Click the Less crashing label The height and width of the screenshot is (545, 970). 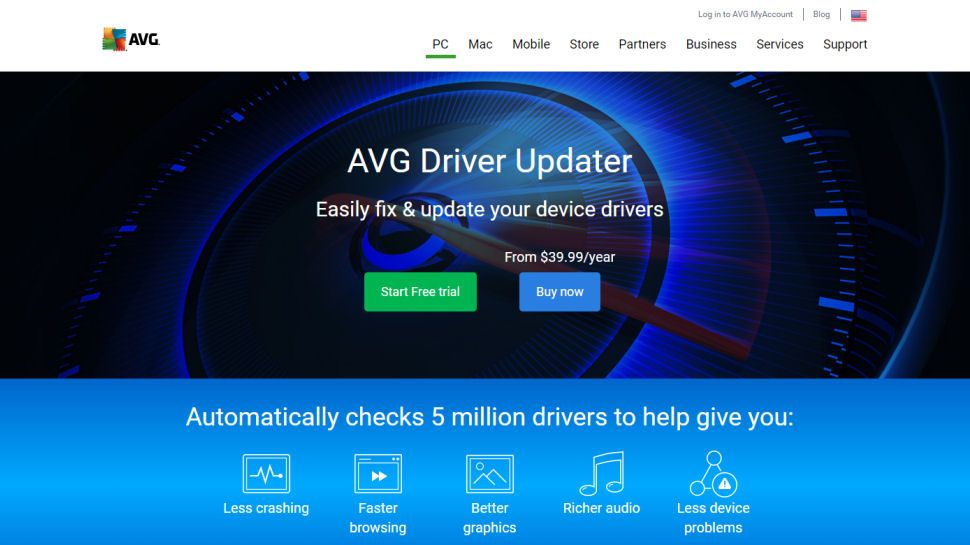266,508
